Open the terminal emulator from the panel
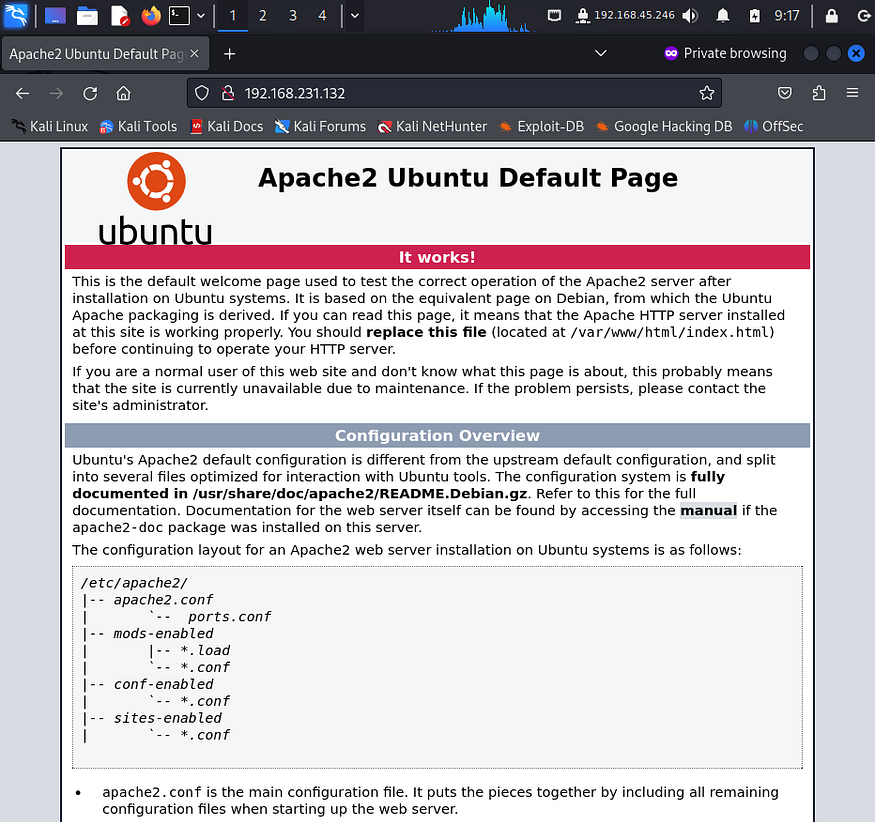The width and height of the screenshot is (875, 822). point(179,16)
